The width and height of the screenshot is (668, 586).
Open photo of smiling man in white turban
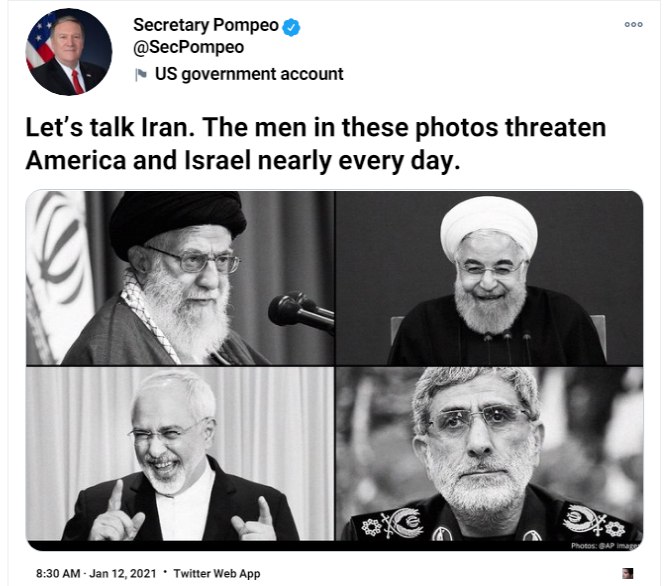[489, 278]
